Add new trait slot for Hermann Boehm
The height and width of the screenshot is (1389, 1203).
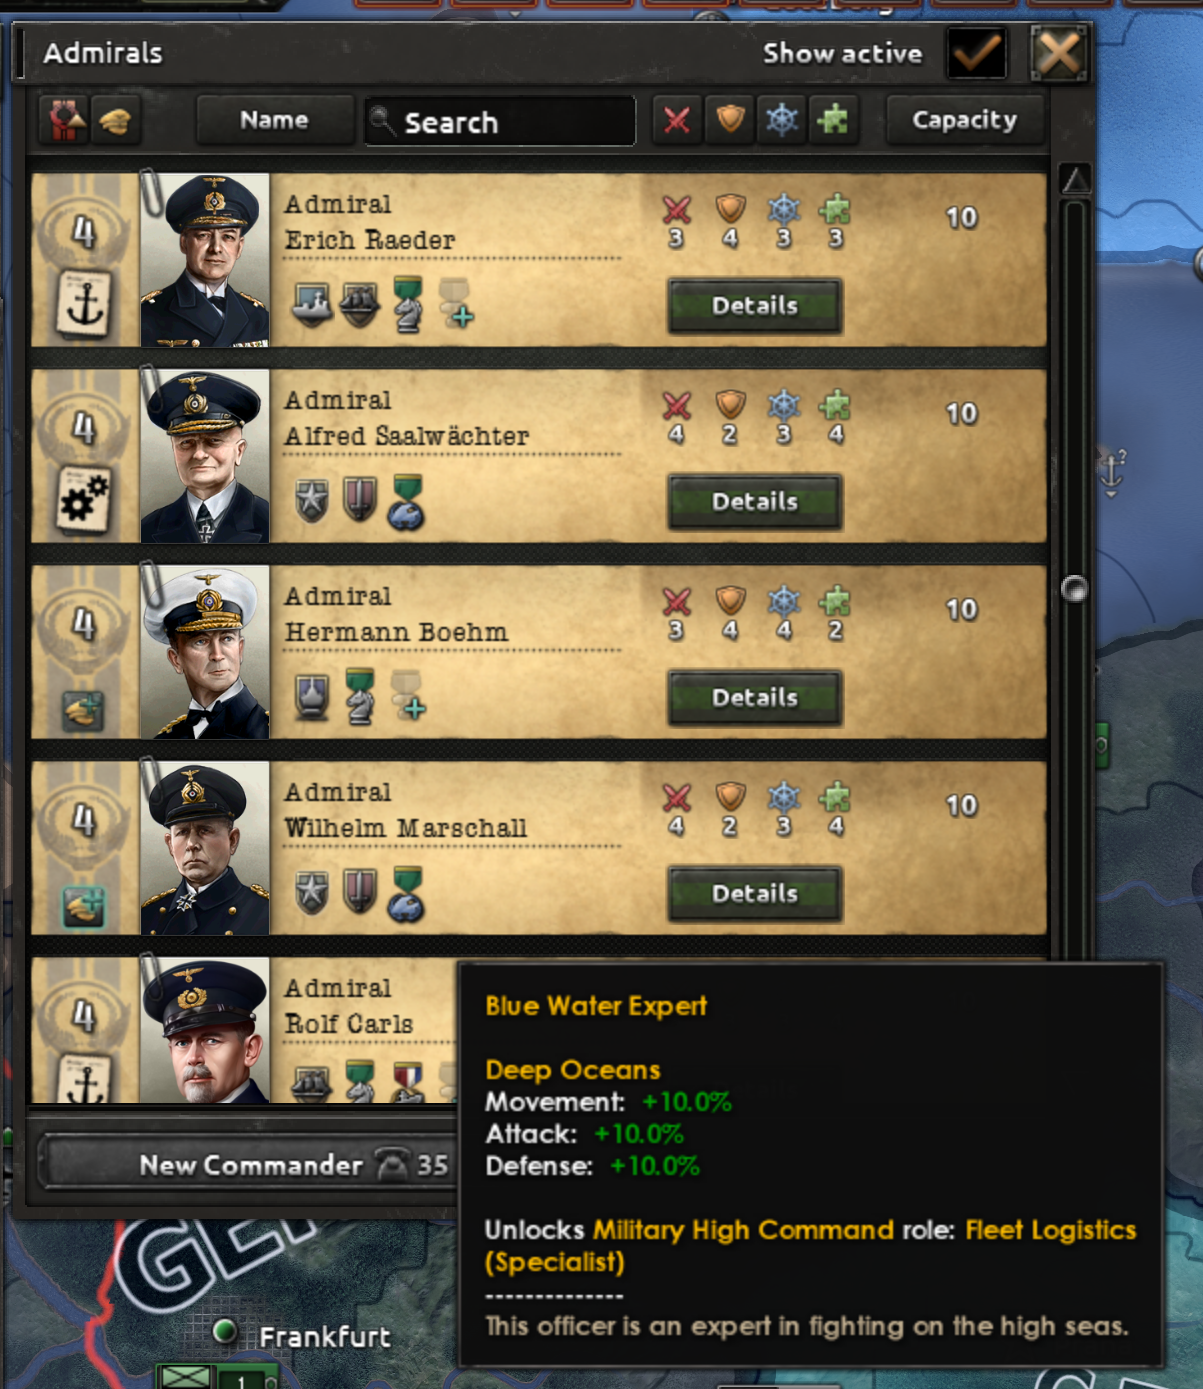pyautogui.click(x=408, y=696)
